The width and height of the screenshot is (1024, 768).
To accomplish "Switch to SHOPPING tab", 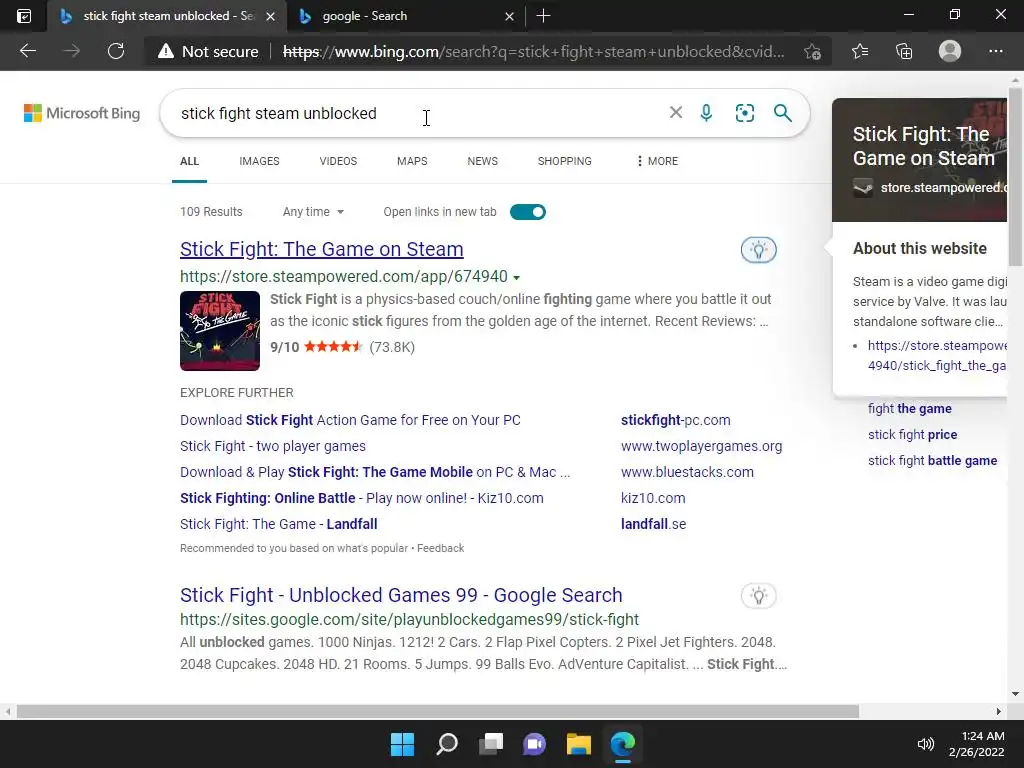I will pyautogui.click(x=565, y=161).
